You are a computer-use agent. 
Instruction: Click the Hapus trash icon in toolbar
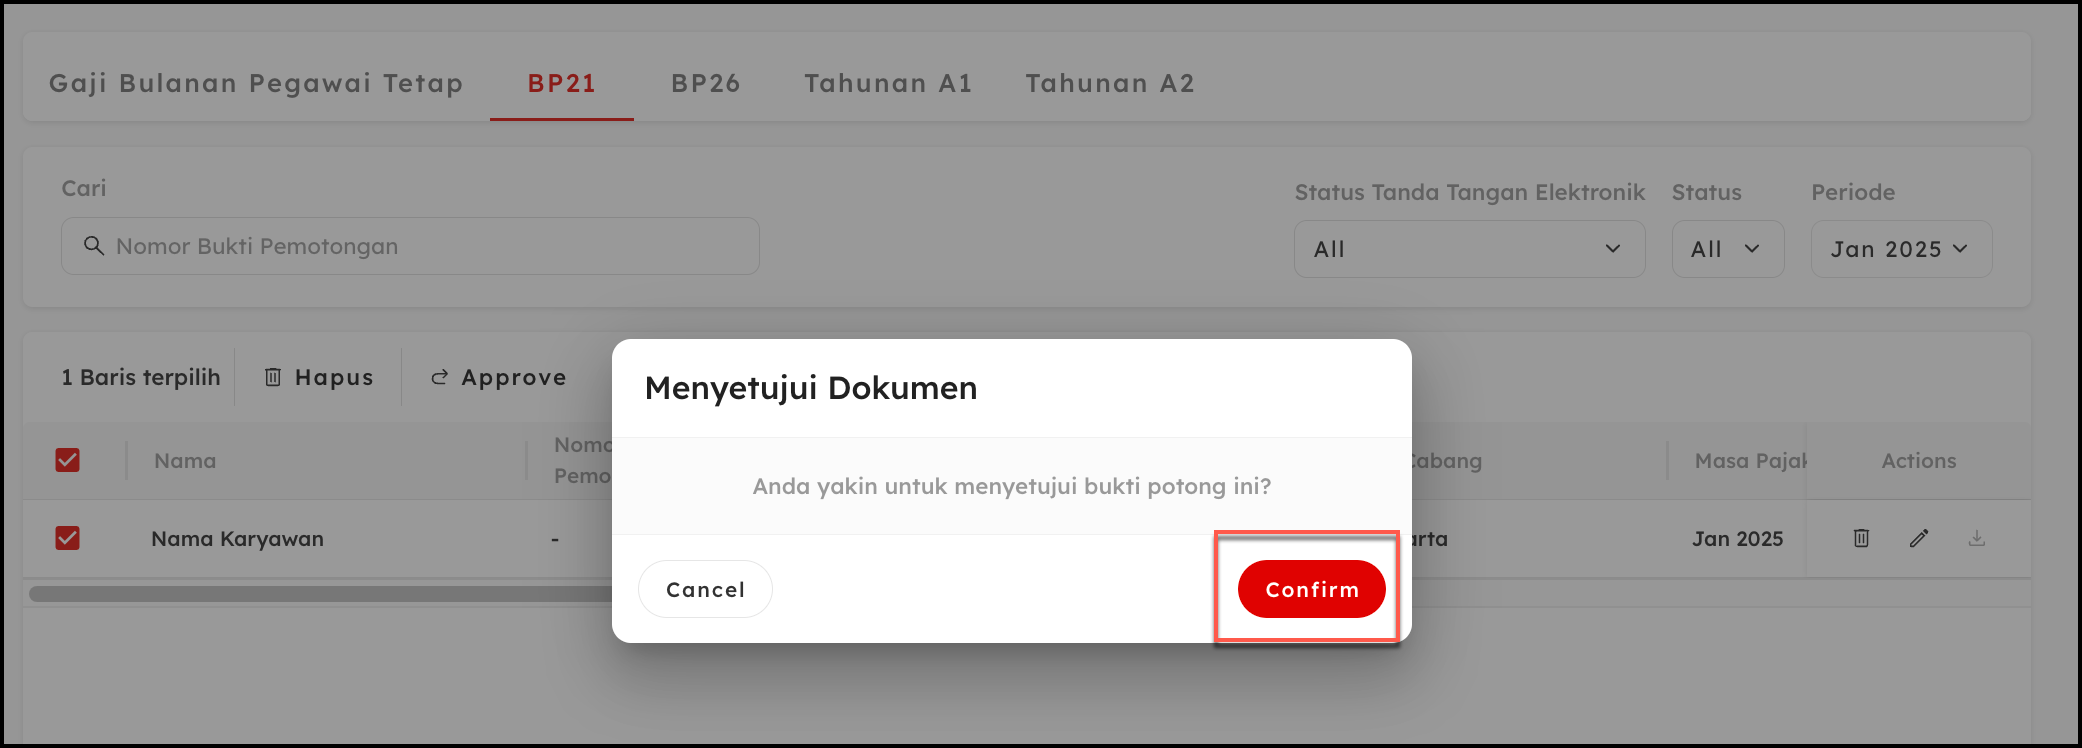[x=273, y=377]
